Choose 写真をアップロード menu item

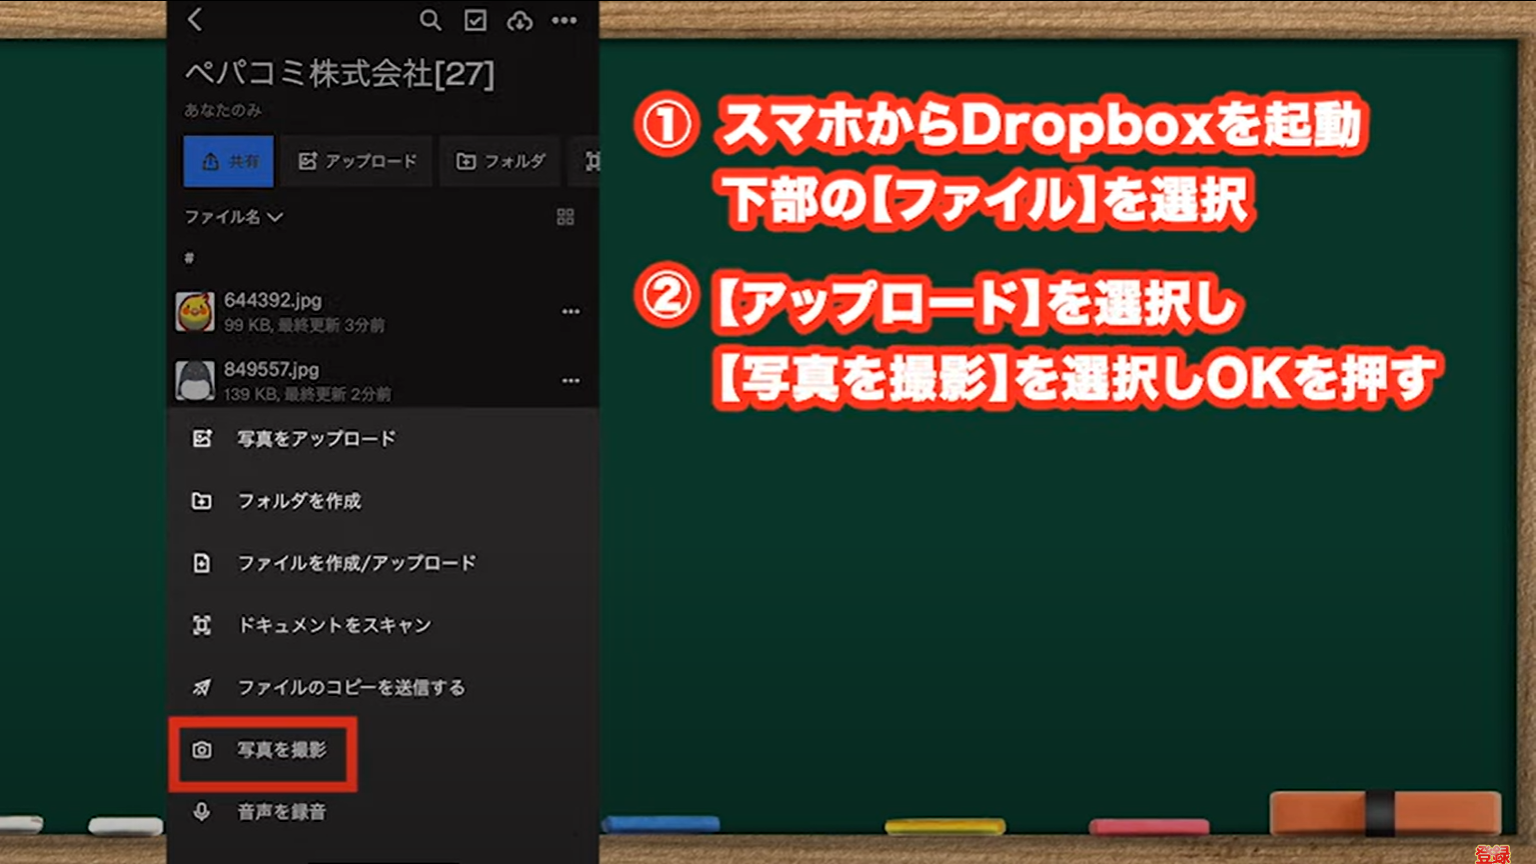pyautogui.click(x=383, y=438)
